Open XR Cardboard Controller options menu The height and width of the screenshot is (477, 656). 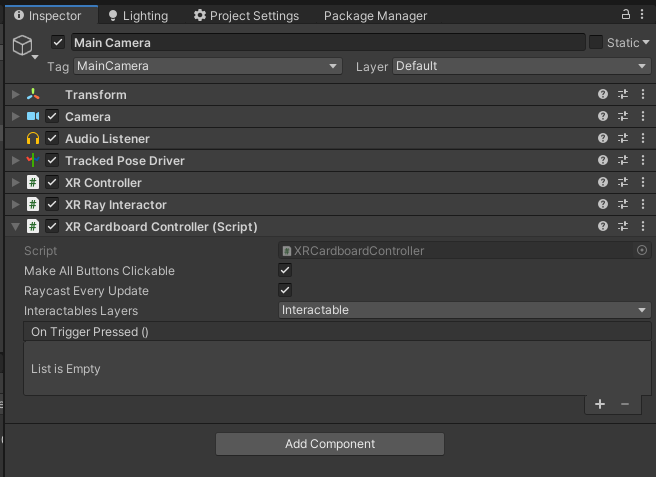coord(643,226)
